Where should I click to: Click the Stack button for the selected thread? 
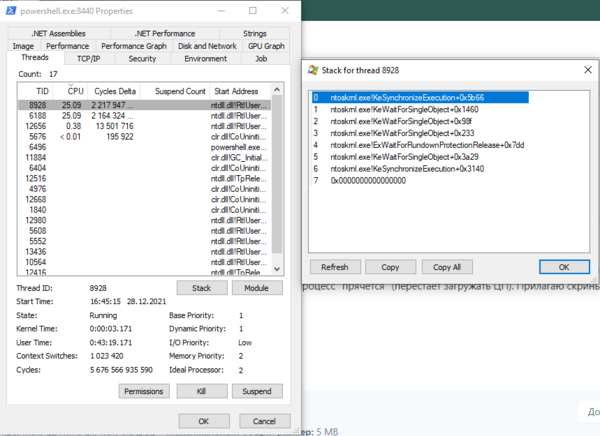202,288
